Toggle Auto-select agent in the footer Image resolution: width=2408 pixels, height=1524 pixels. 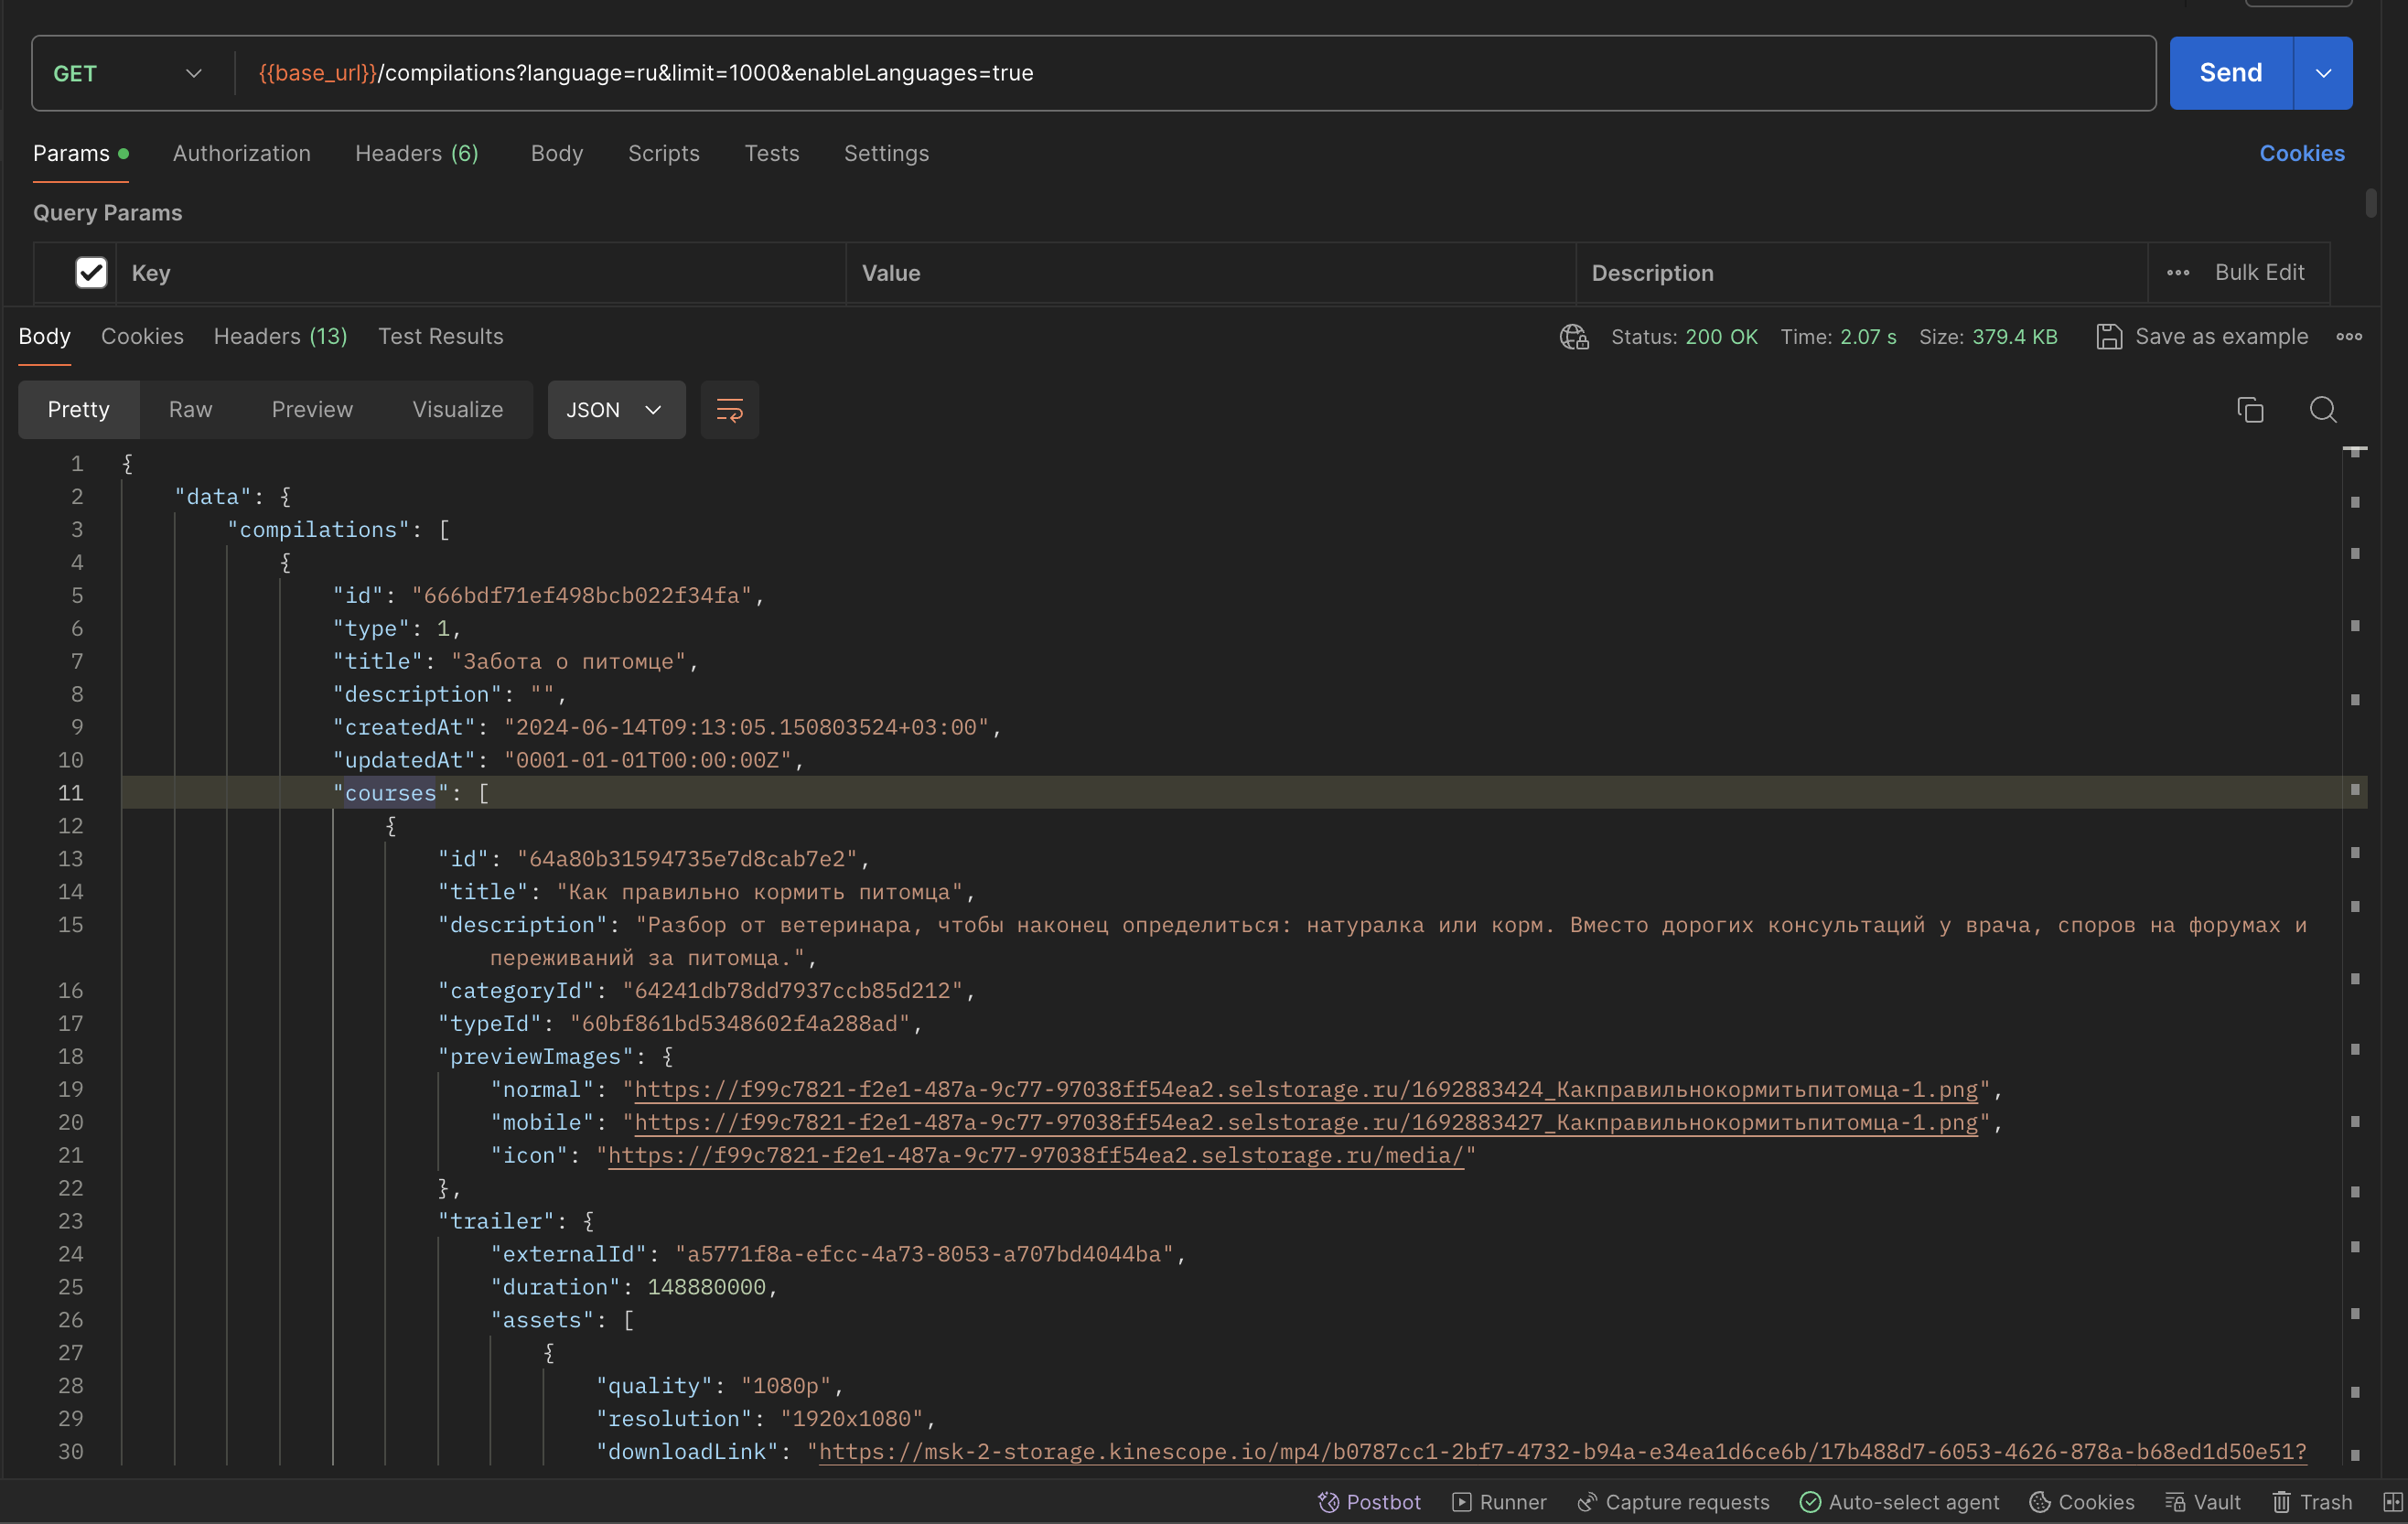coord(1899,1502)
